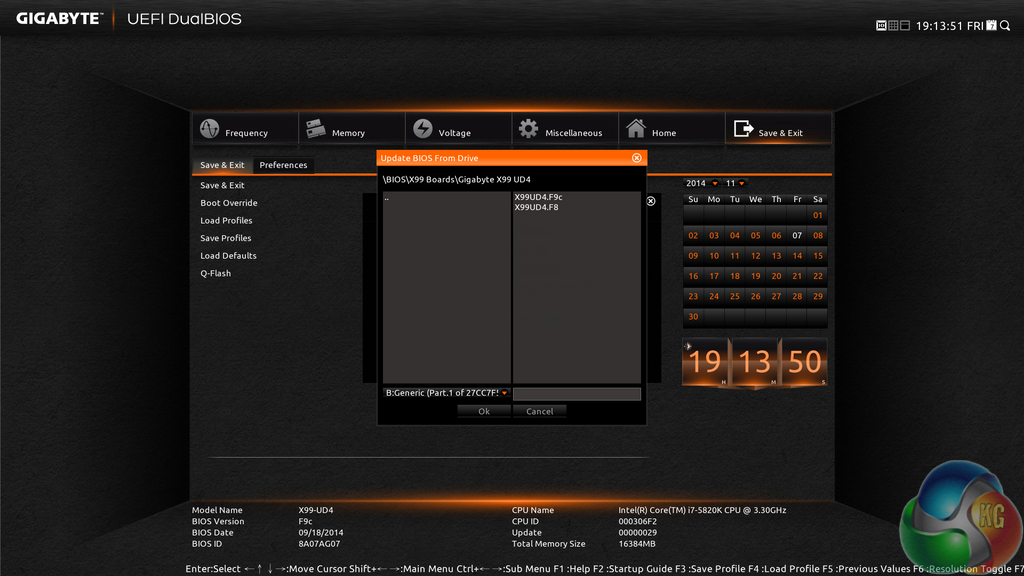Select date 07 on the calendar
The height and width of the screenshot is (576, 1024).
point(796,235)
